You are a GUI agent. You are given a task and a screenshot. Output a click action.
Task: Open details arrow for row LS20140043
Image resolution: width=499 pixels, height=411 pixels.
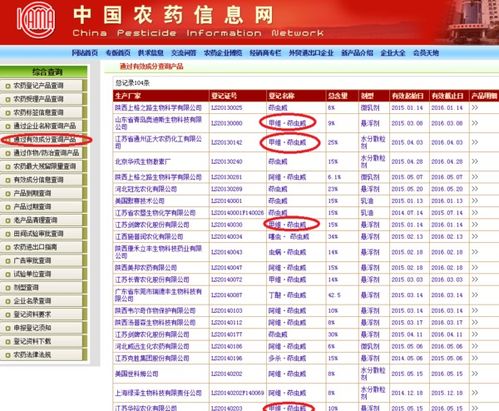[475, 252]
